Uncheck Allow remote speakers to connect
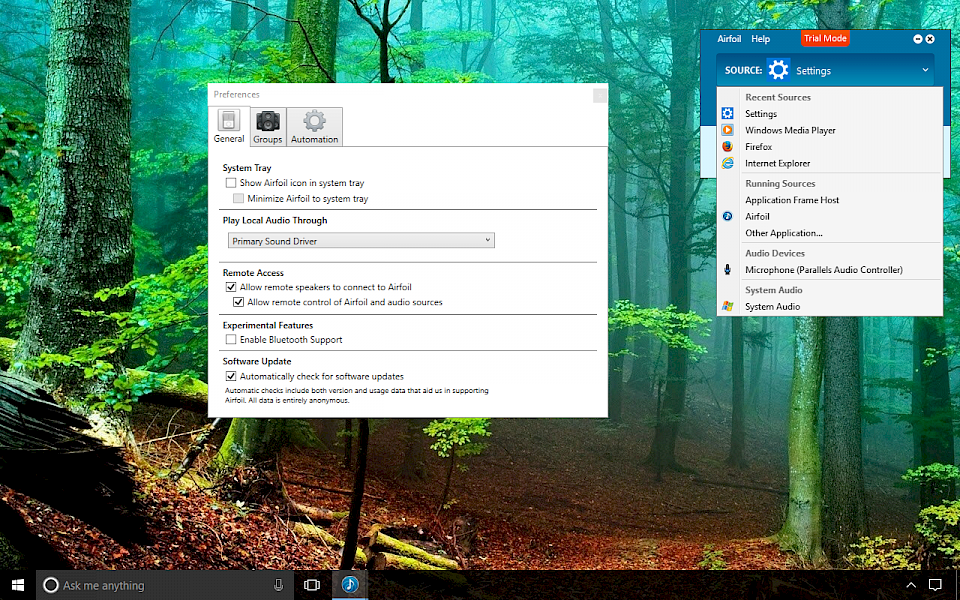The width and height of the screenshot is (960, 600). [231, 287]
